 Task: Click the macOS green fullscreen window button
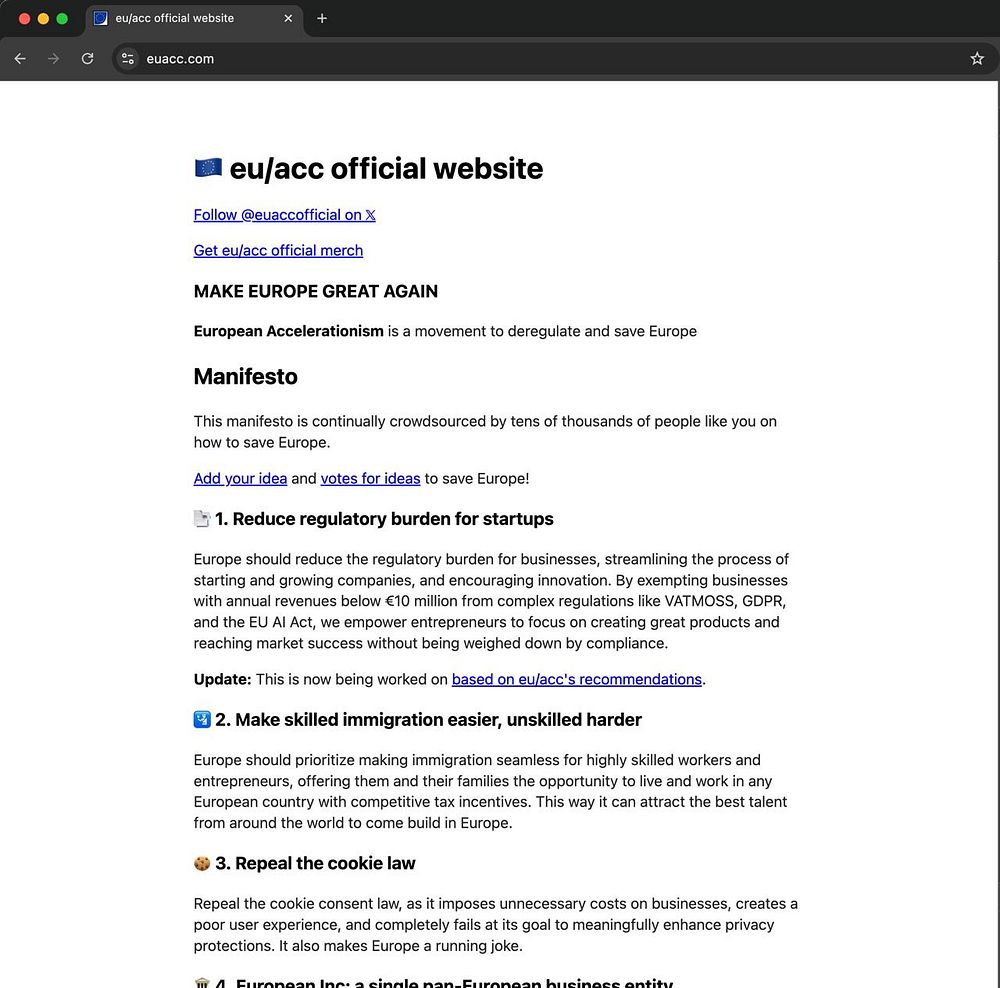point(62,18)
